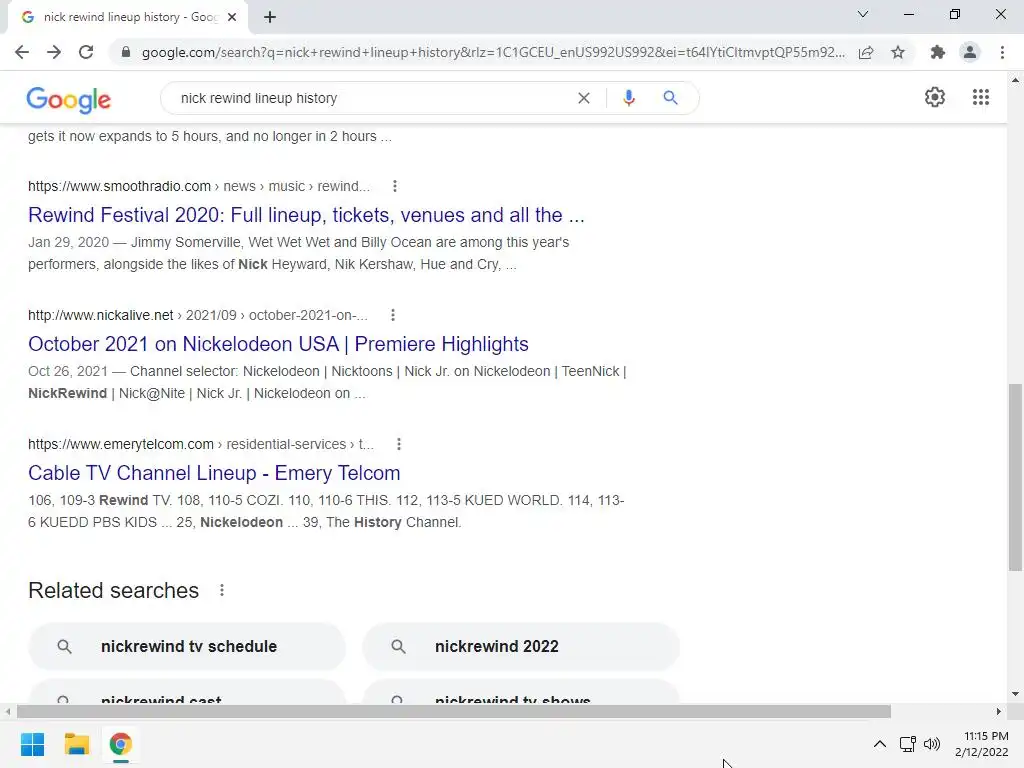The image size is (1024, 768).
Task: Search related 'nickrewind tv schedule'
Action: tap(187, 647)
